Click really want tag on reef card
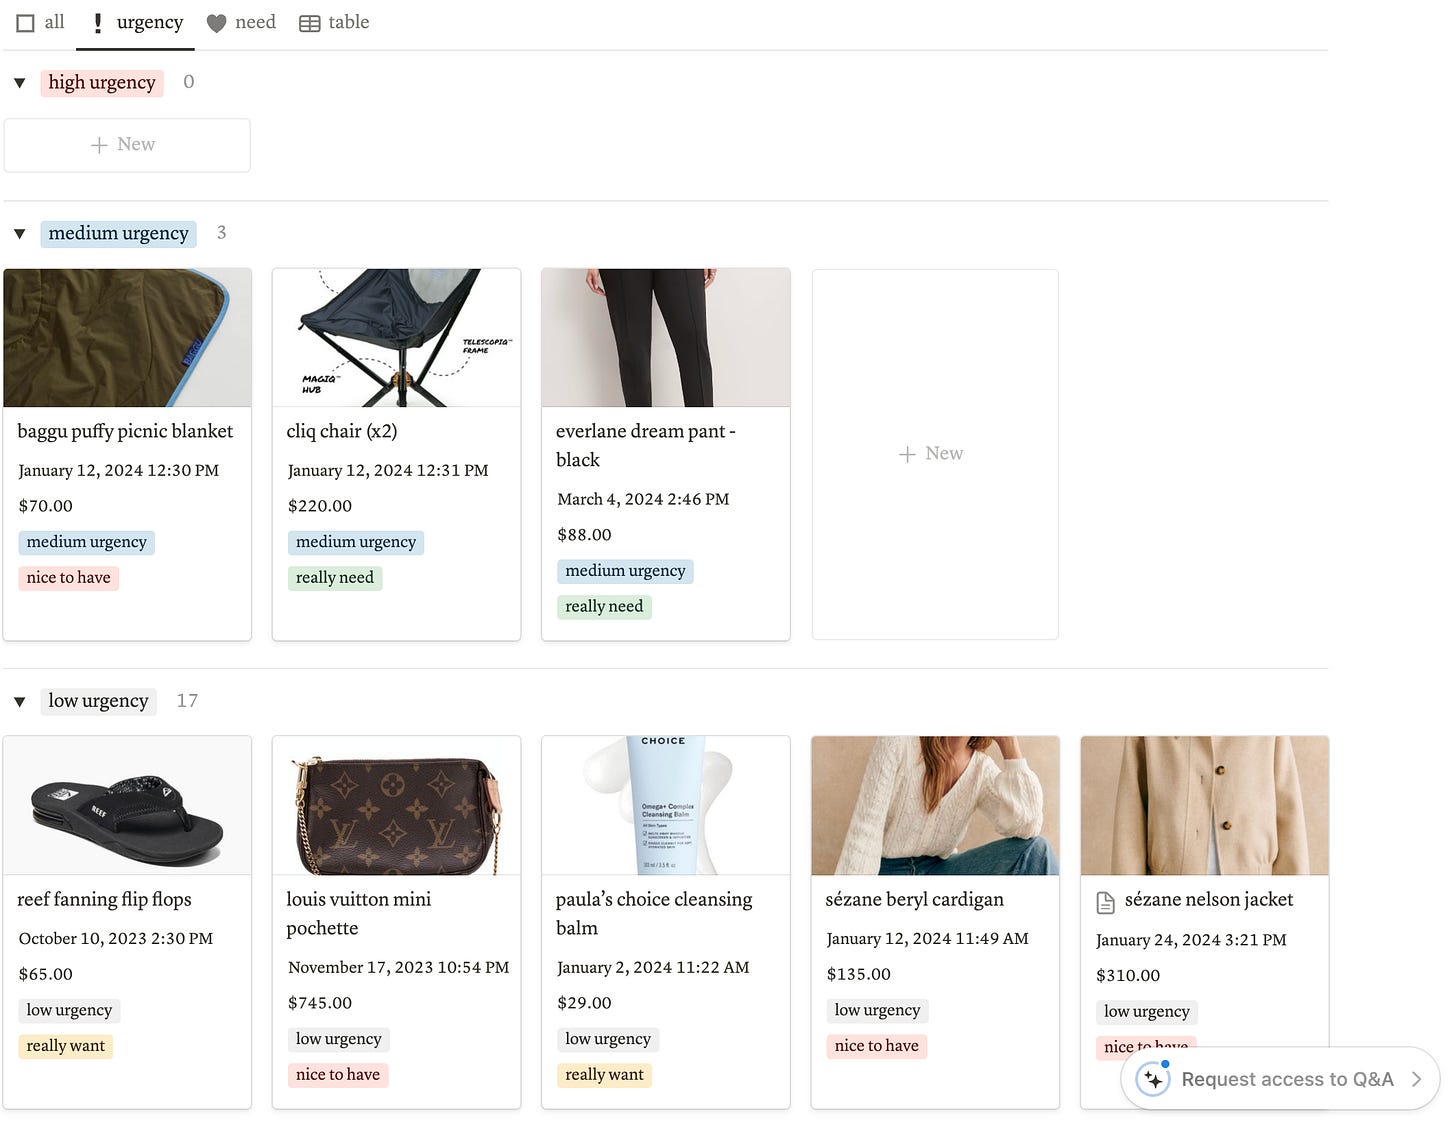The image size is (1456, 1123). tap(66, 1046)
